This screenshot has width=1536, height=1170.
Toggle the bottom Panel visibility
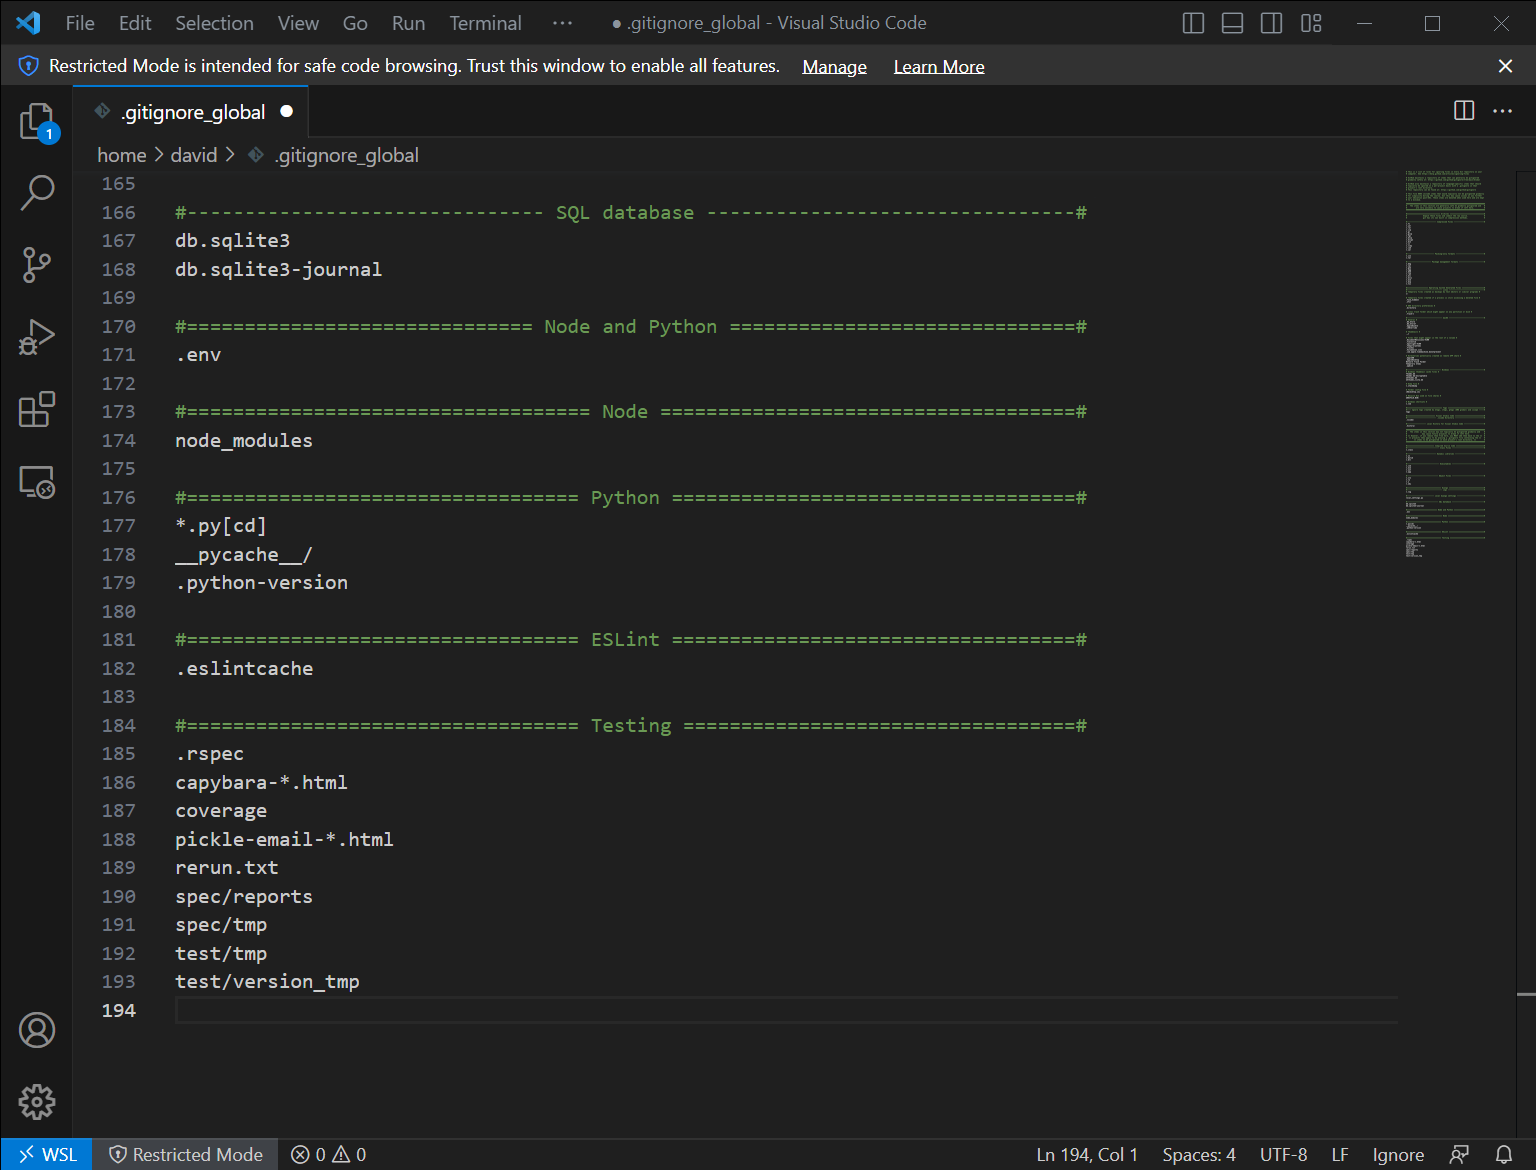coord(1232,22)
